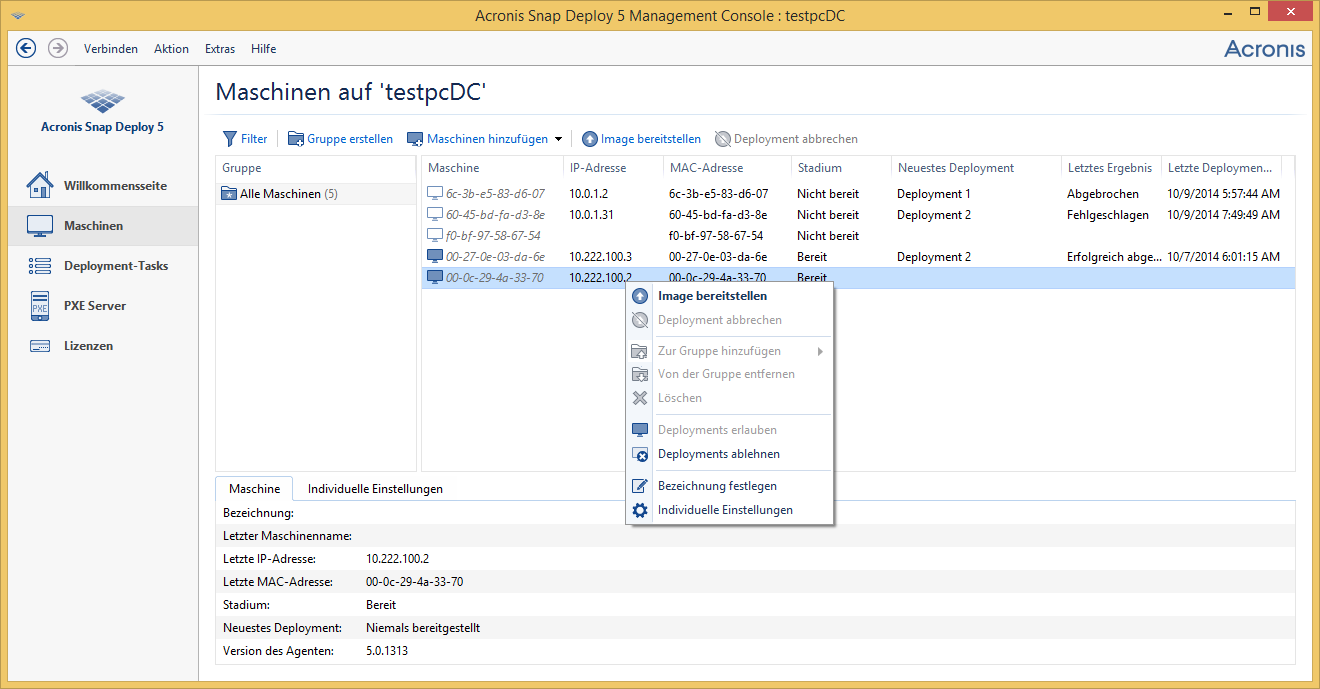This screenshot has height=689, width=1320.
Task: Select machine row f0-bf-97-58-67-54
Action: [x=858, y=235]
